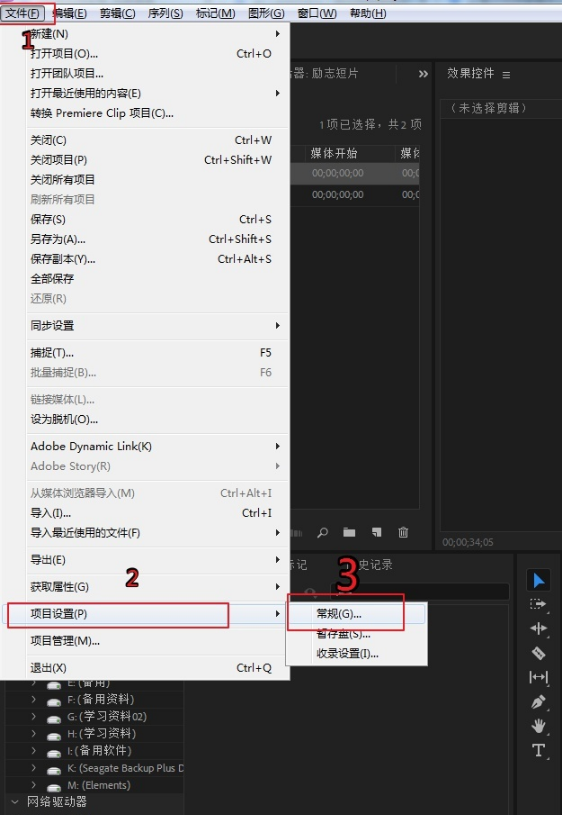Select the Selection tool arrow
This screenshot has height=815, width=565.
coord(538,581)
